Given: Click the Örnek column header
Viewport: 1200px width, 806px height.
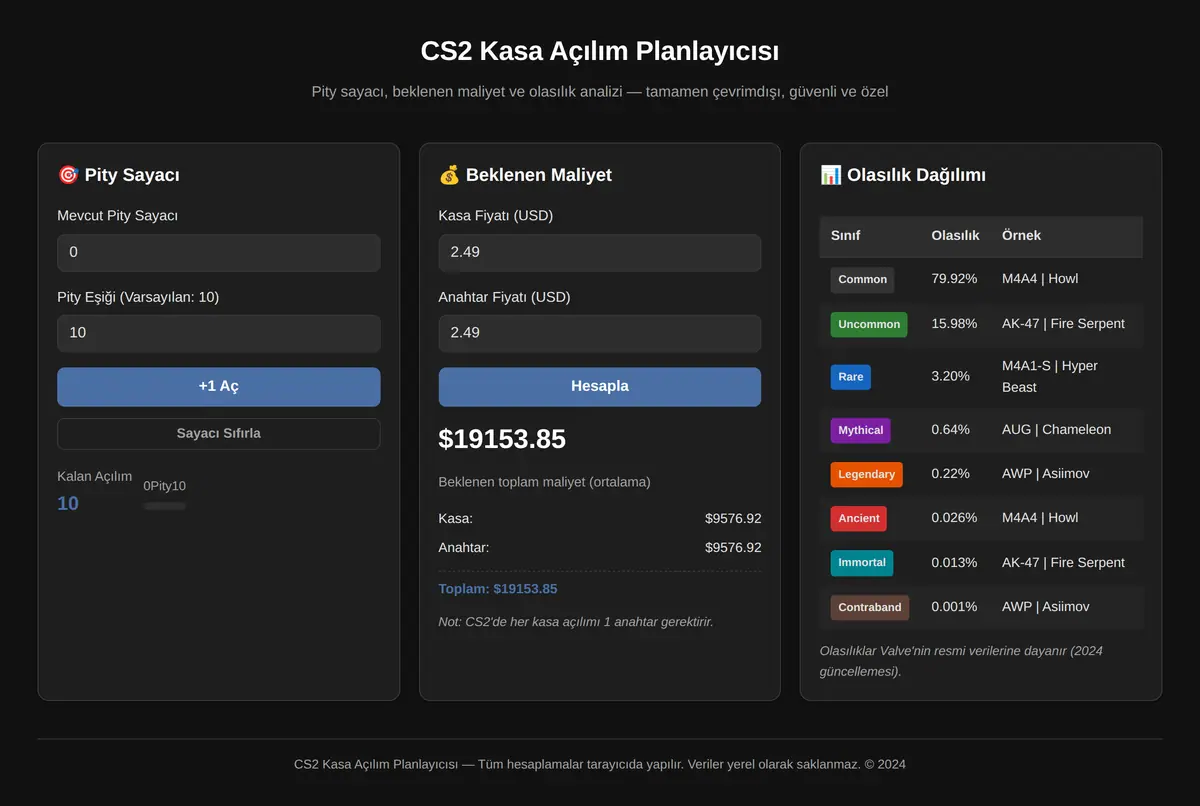Looking at the screenshot, I should click(1021, 236).
